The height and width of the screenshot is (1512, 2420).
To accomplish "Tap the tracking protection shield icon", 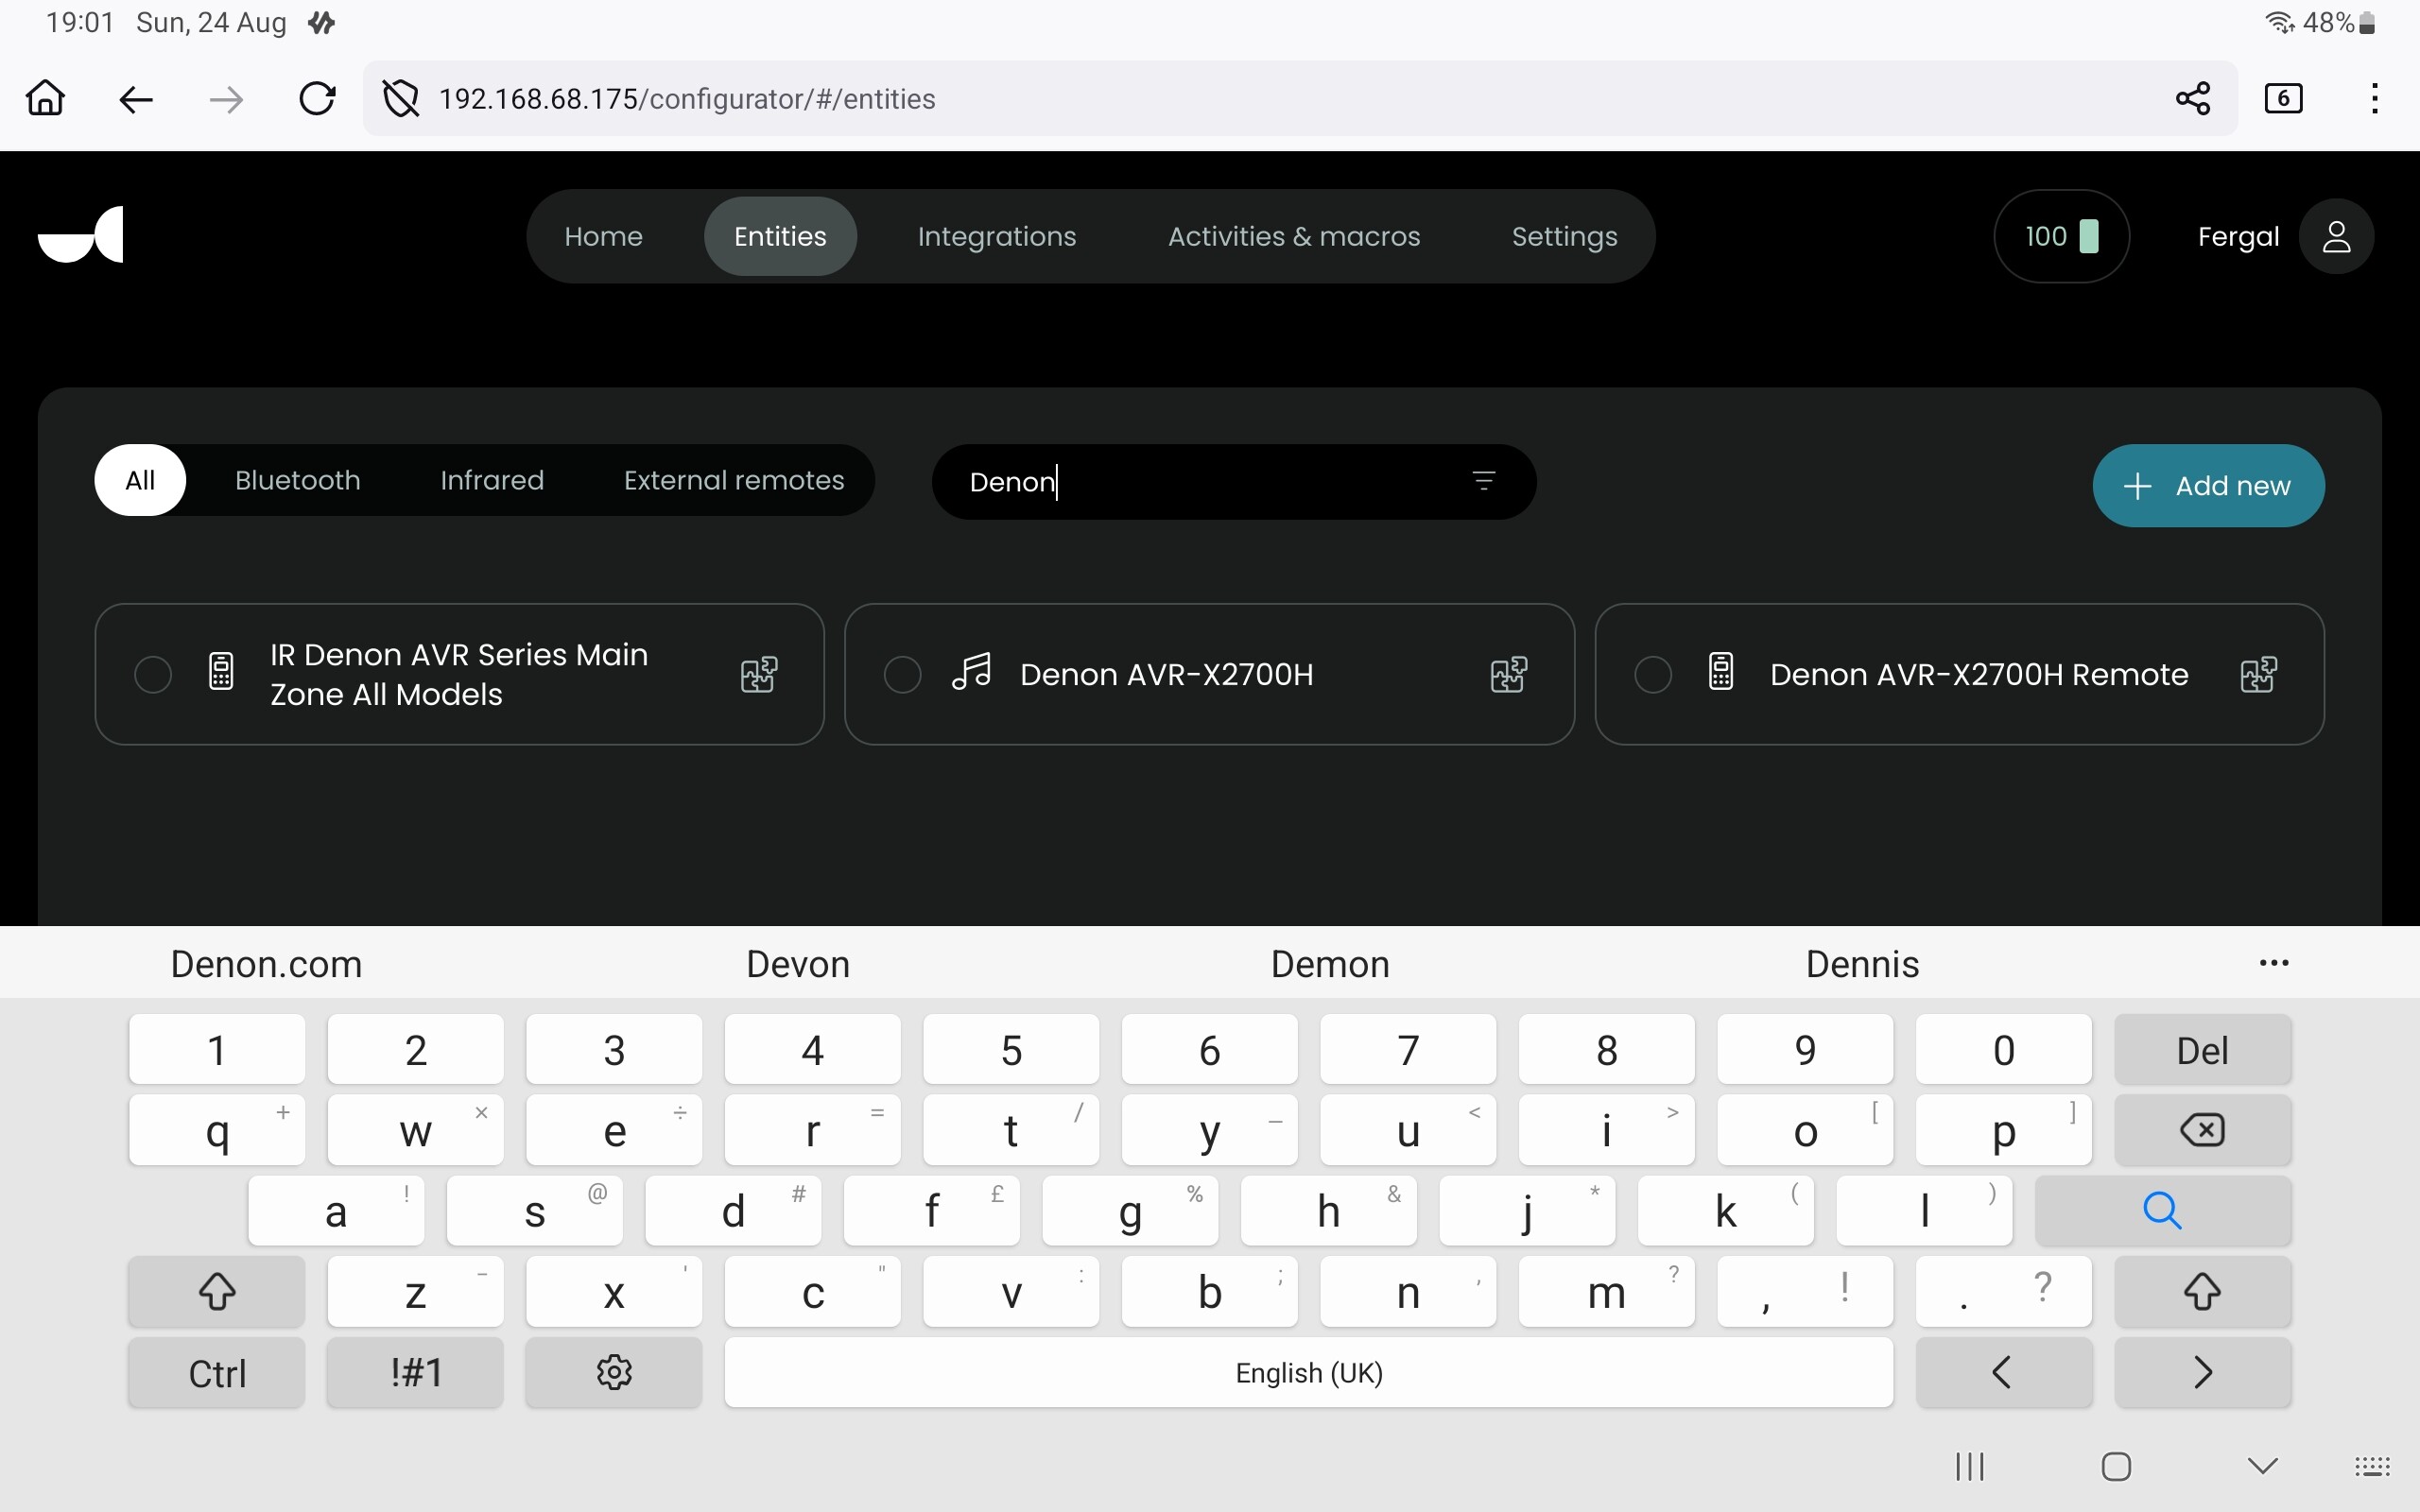I will coord(401,98).
